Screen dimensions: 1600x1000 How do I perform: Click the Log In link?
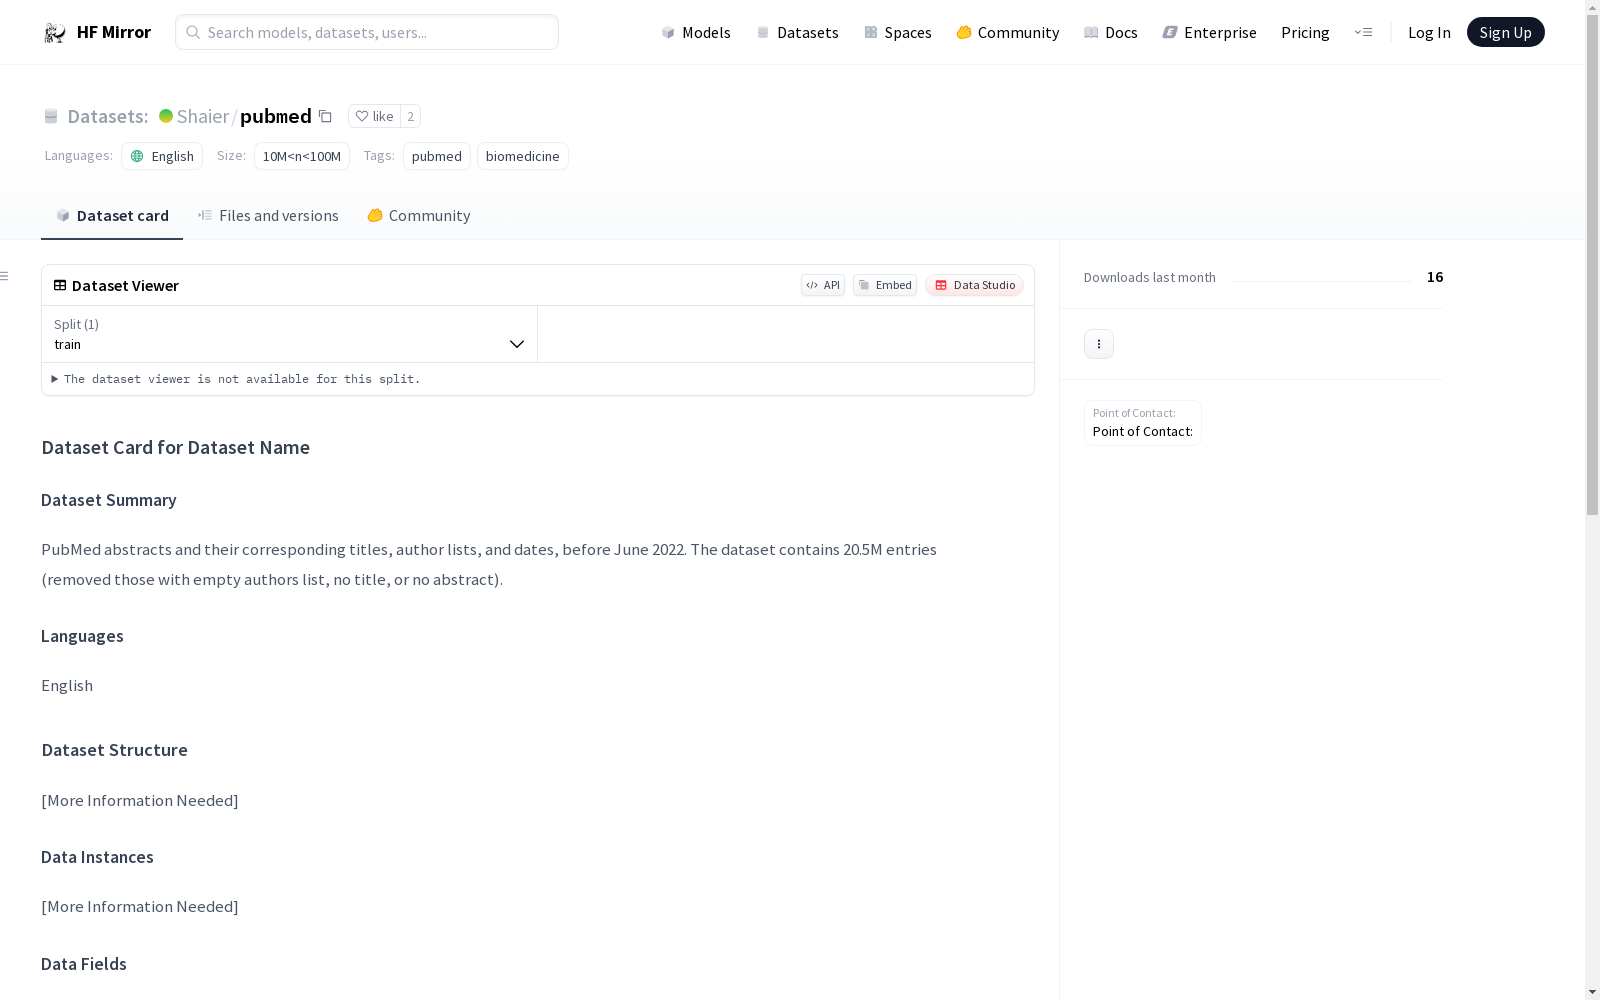tap(1428, 32)
